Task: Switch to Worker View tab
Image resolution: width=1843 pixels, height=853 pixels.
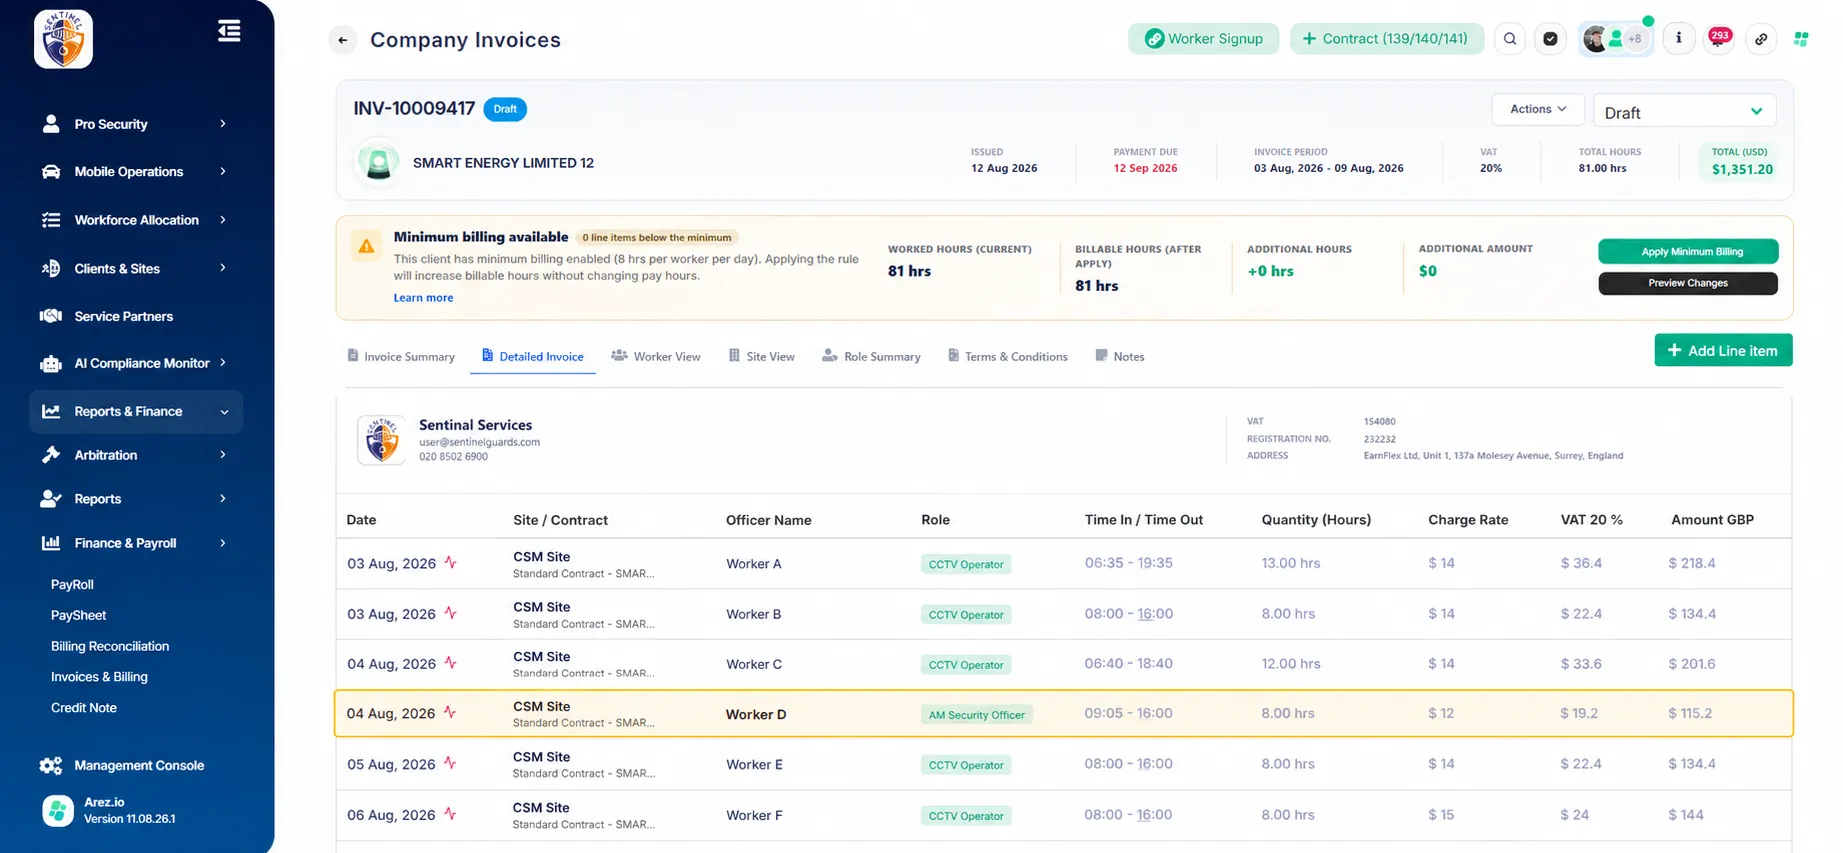Action: point(656,356)
